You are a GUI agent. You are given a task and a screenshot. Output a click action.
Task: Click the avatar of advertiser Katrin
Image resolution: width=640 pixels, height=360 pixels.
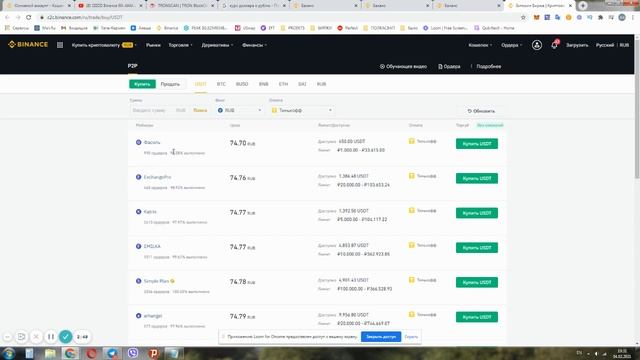tap(138, 211)
